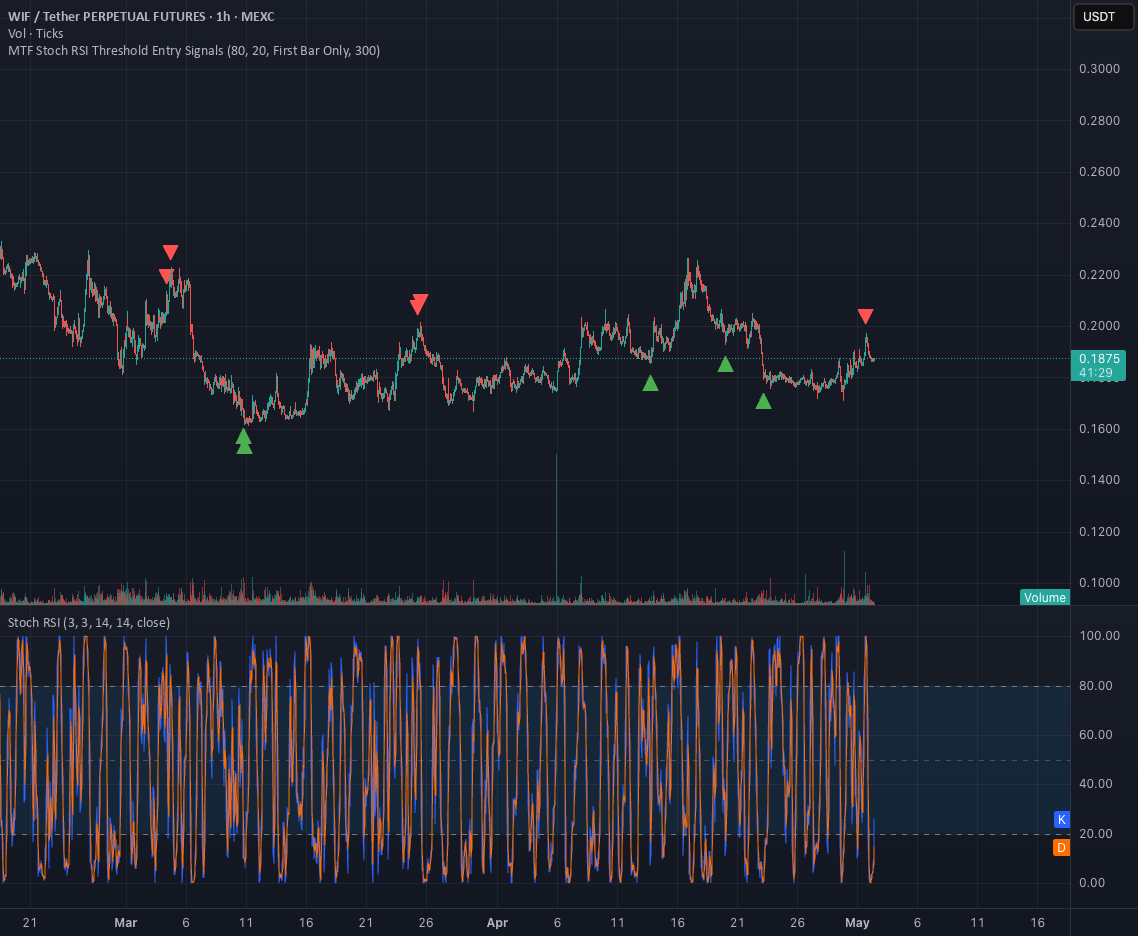1138x936 pixels.
Task: Open MTF Stoch RSI Threshold Entry Signals legend
Action: tap(194, 51)
